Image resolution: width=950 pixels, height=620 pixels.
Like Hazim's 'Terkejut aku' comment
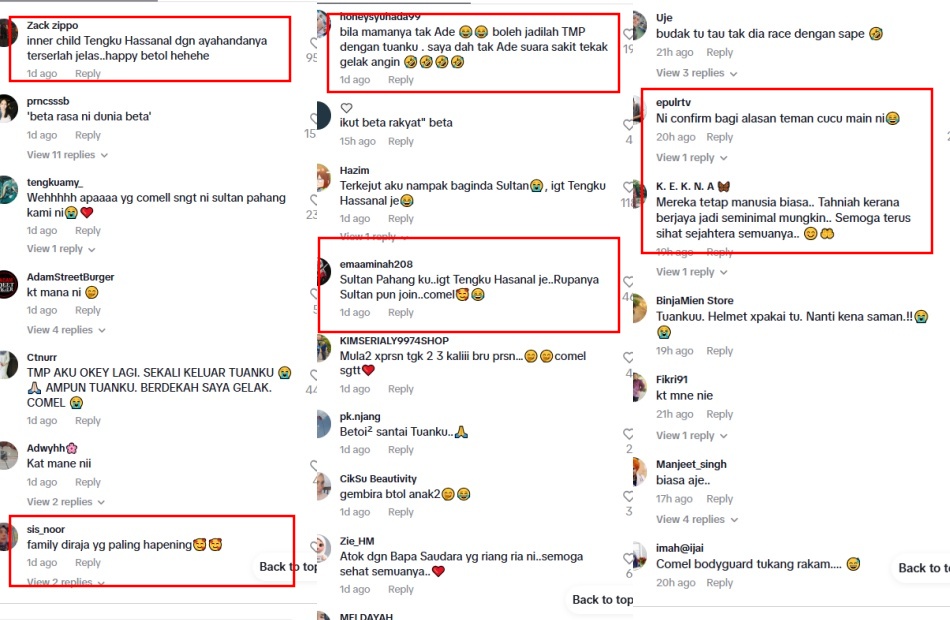(x=628, y=188)
